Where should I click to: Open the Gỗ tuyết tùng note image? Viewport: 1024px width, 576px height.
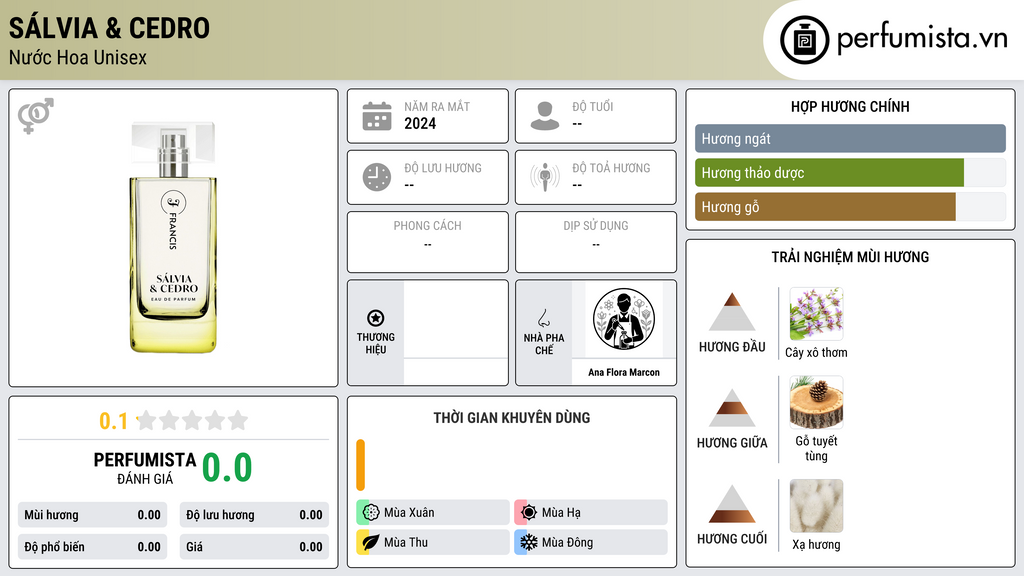[816, 402]
